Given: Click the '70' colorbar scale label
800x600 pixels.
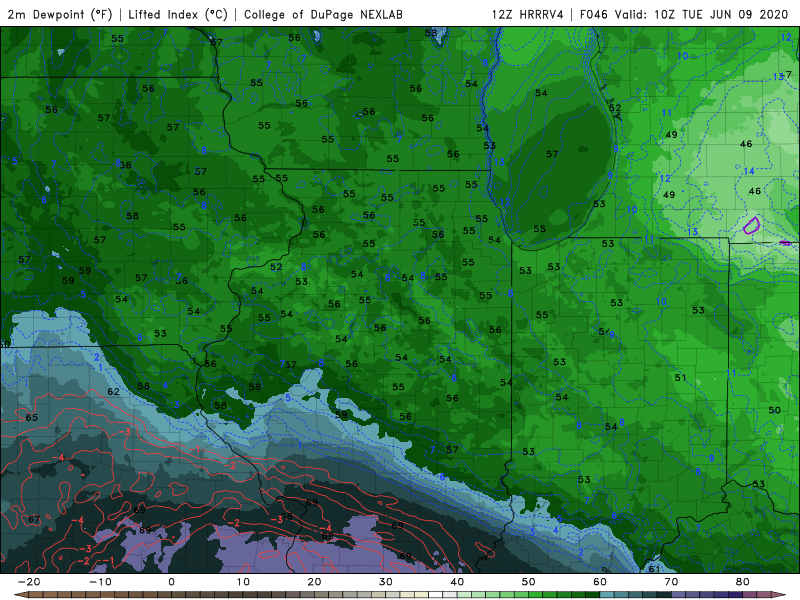Looking at the screenshot, I should click(x=671, y=582).
